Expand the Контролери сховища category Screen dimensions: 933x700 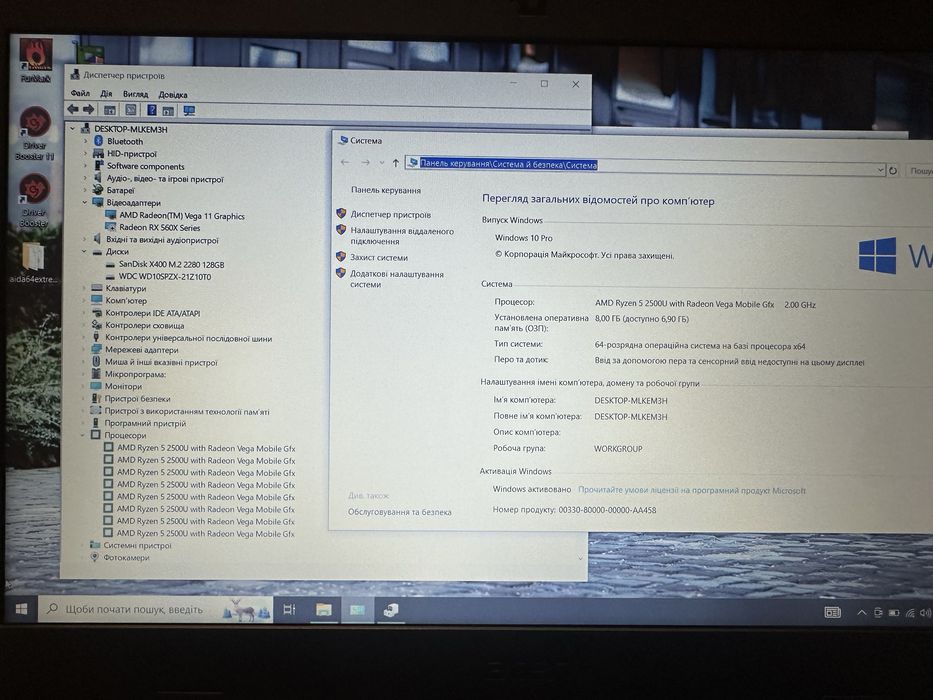(x=84, y=325)
